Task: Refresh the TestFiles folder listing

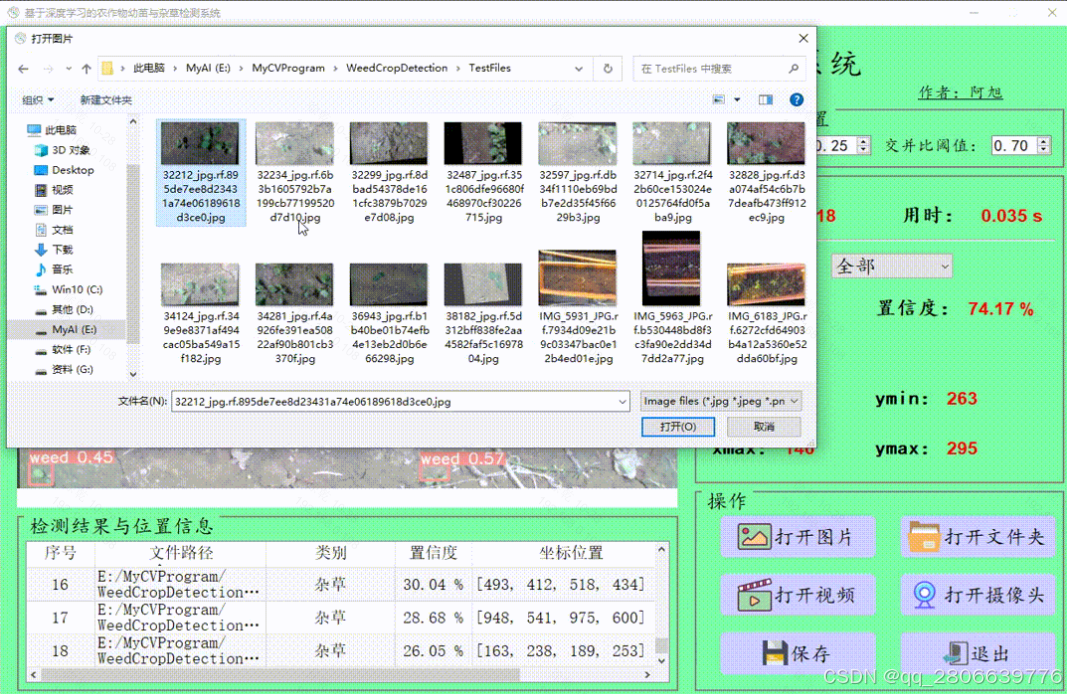Action: point(608,69)
